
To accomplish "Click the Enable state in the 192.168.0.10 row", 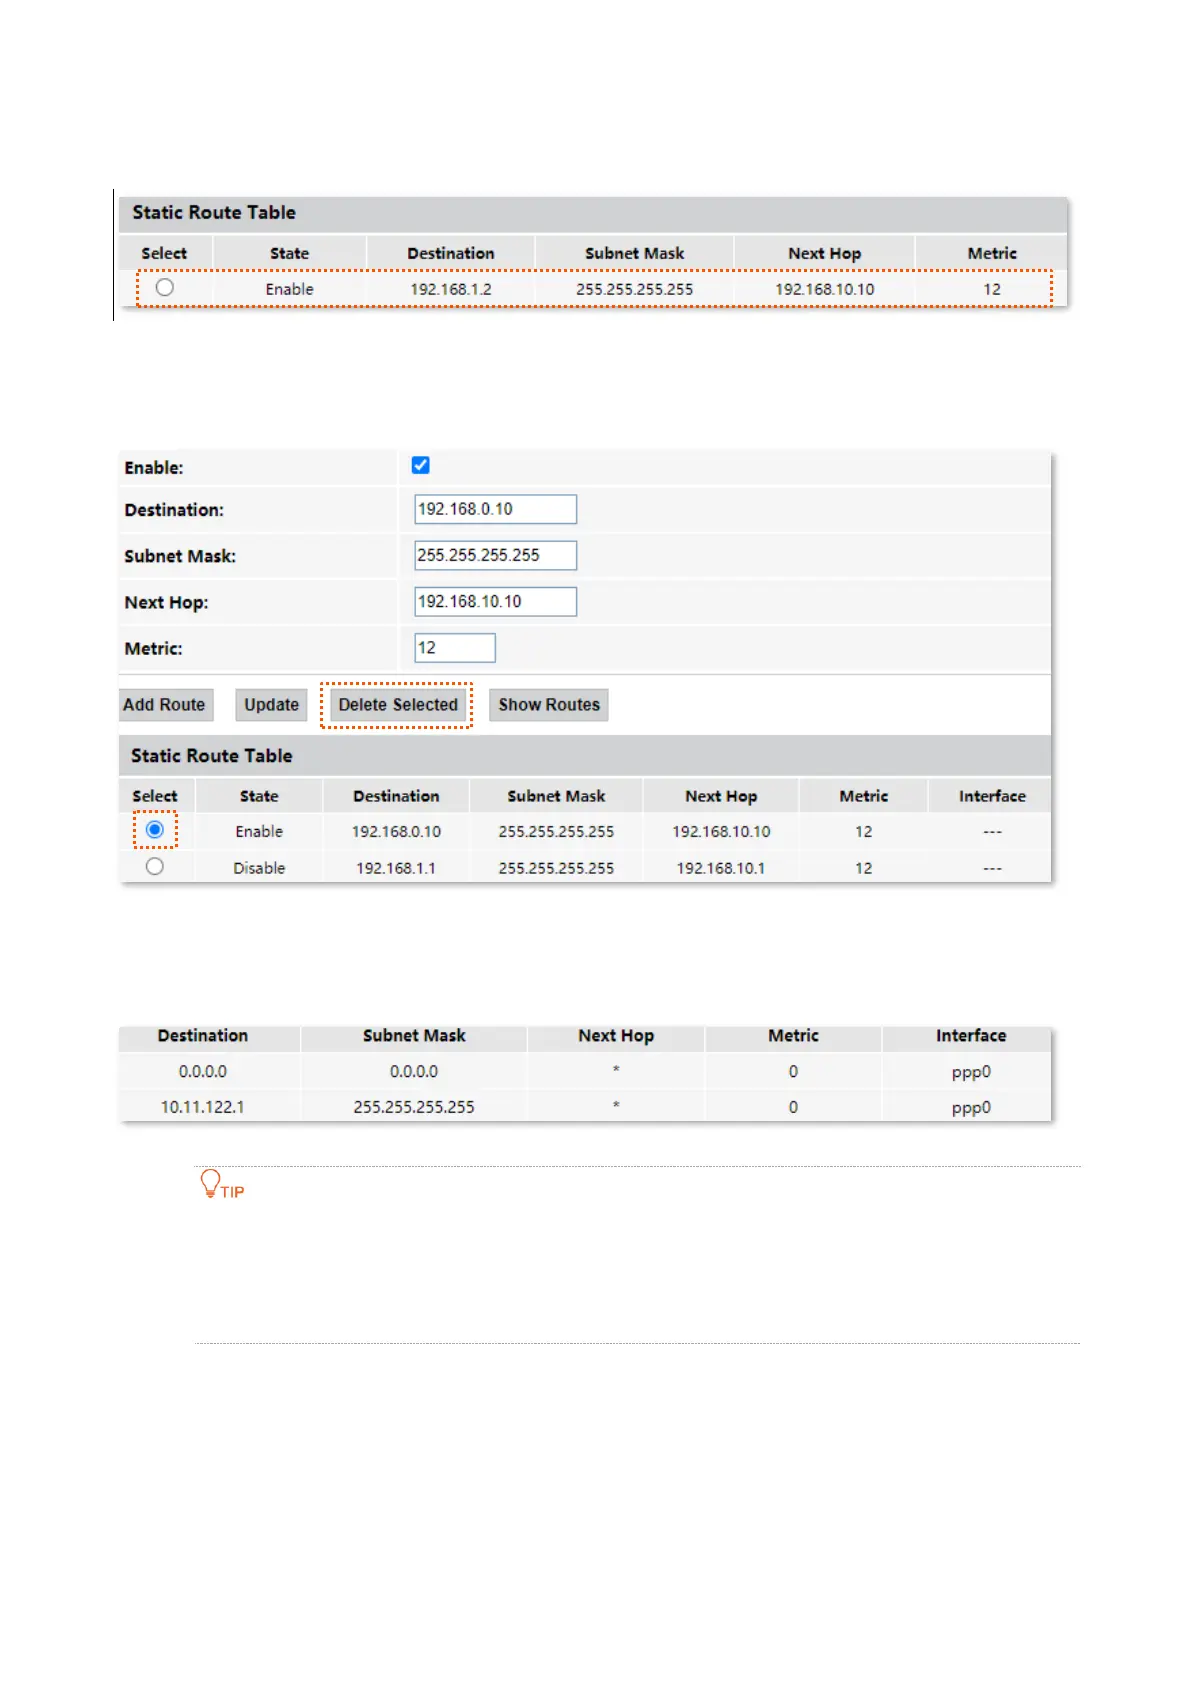I will click(x=259, y=831).
